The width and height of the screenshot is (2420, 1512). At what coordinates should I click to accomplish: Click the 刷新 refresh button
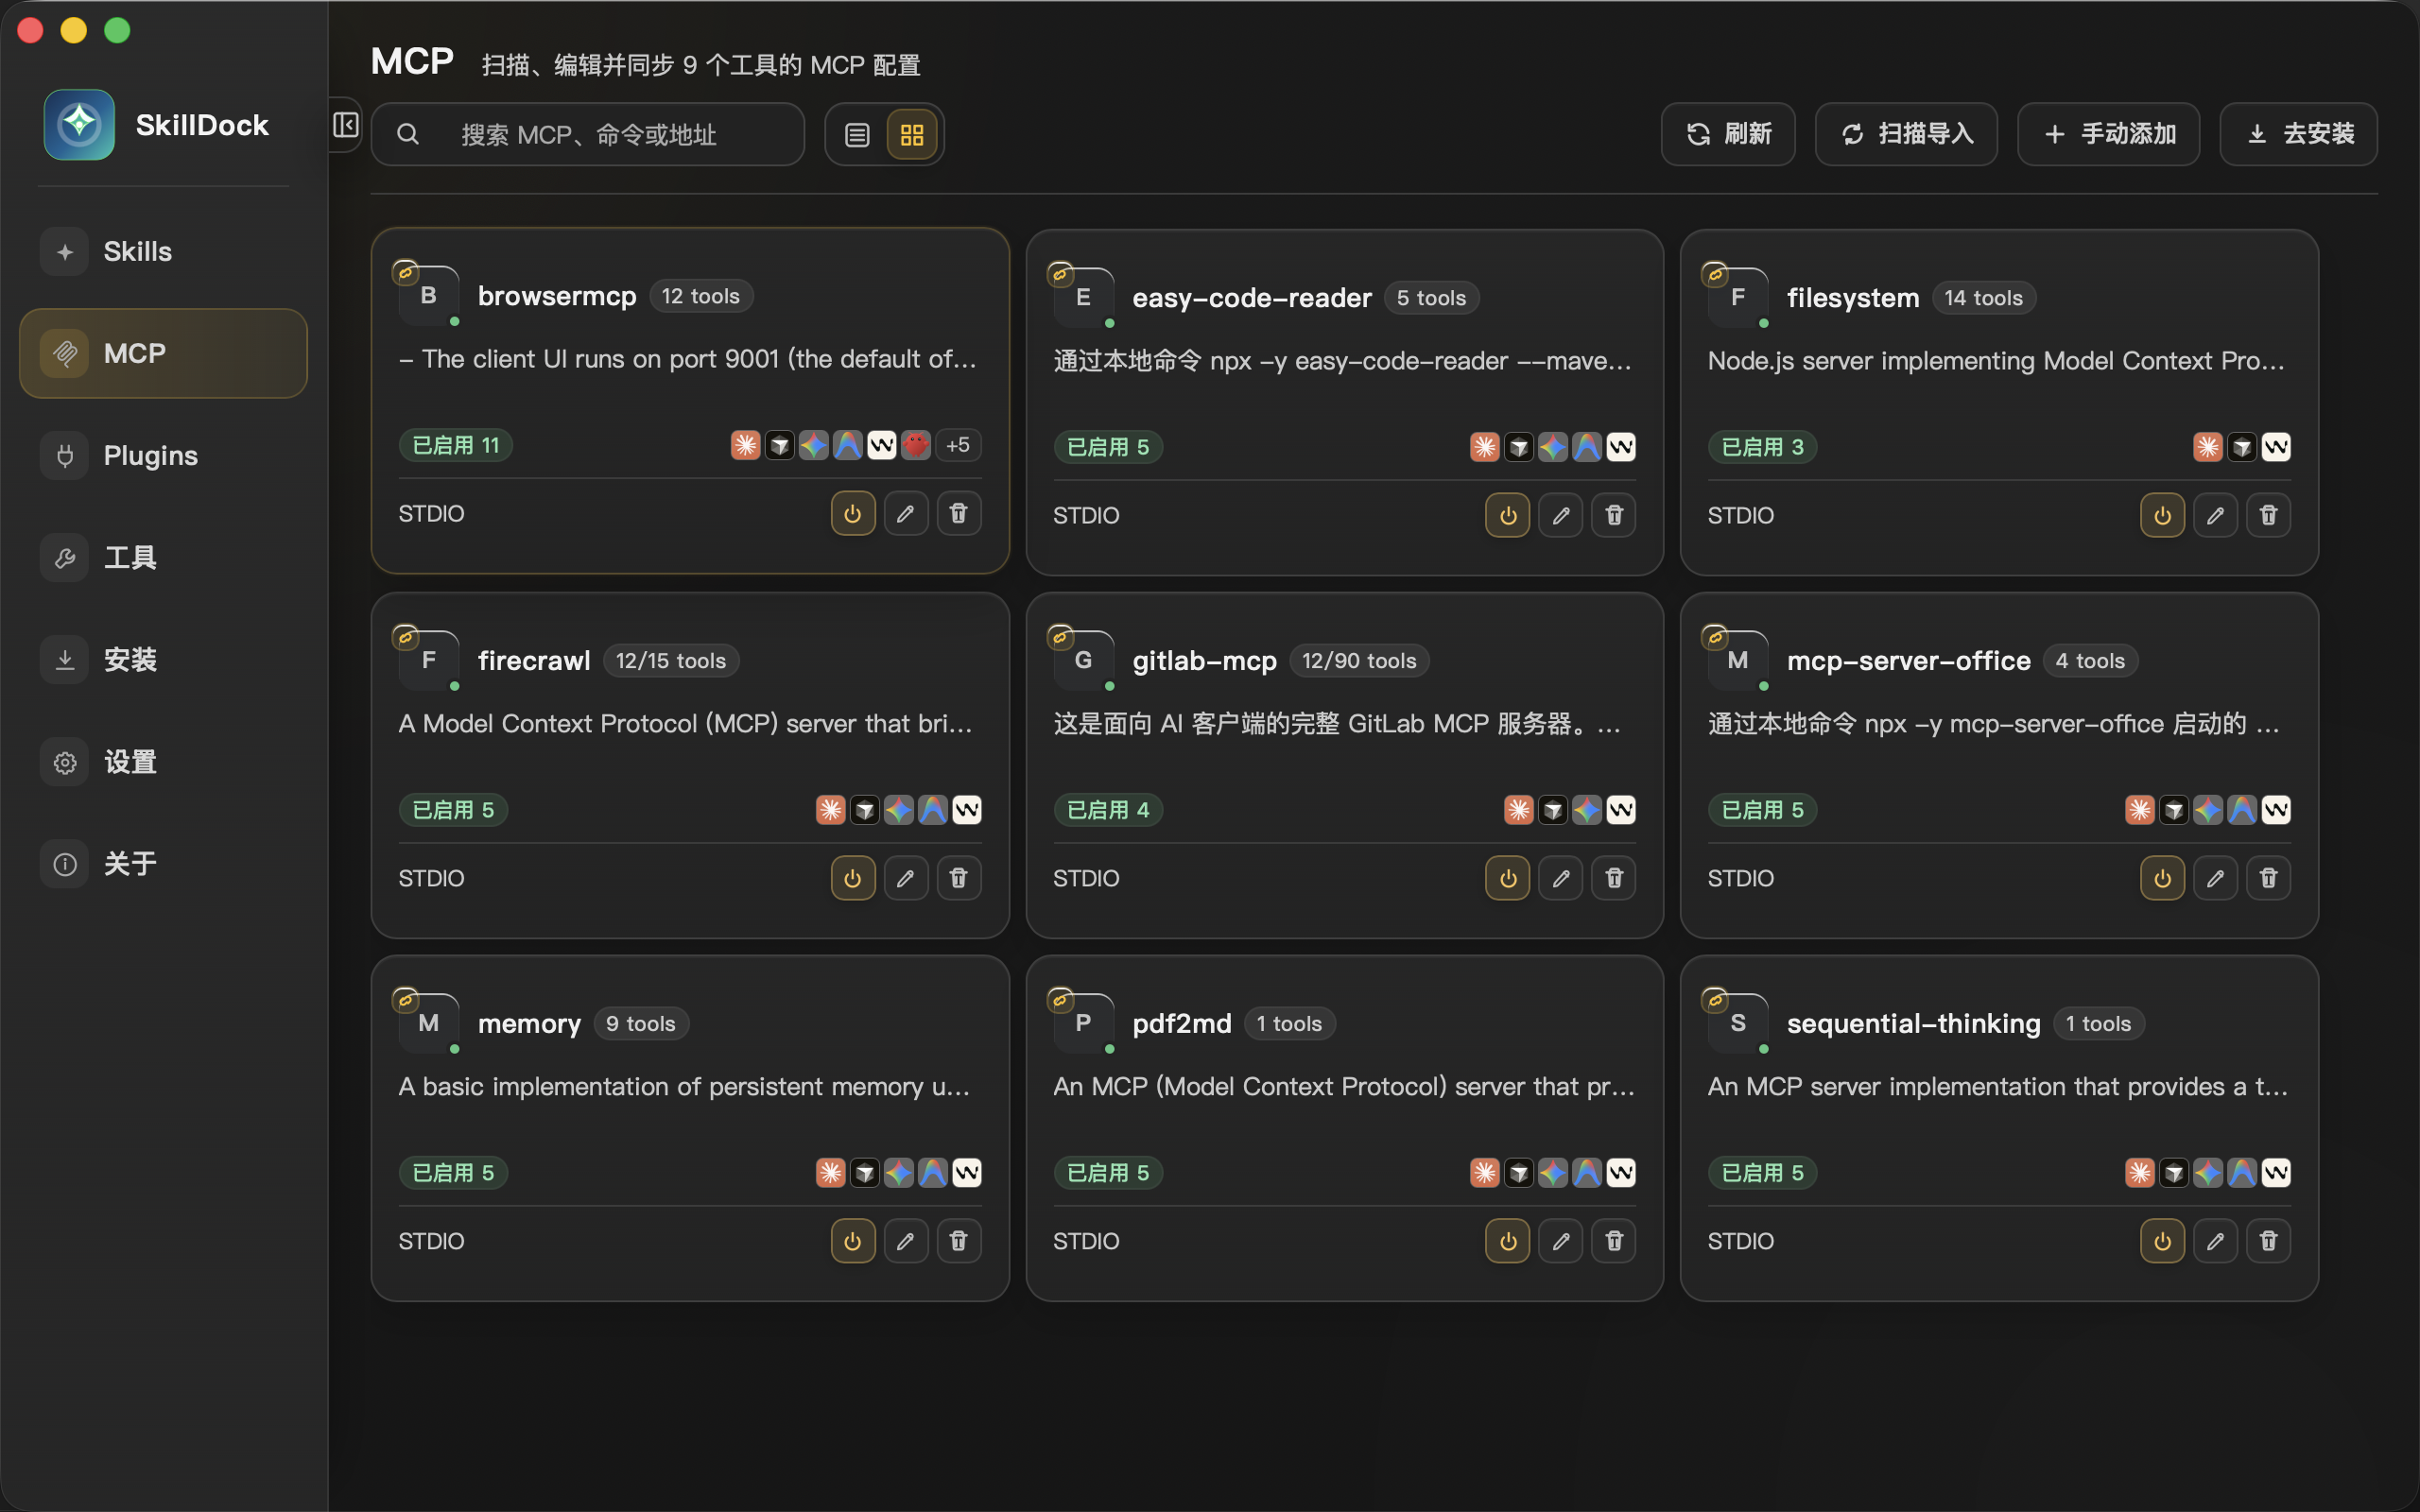click(x=1727, y=134)
